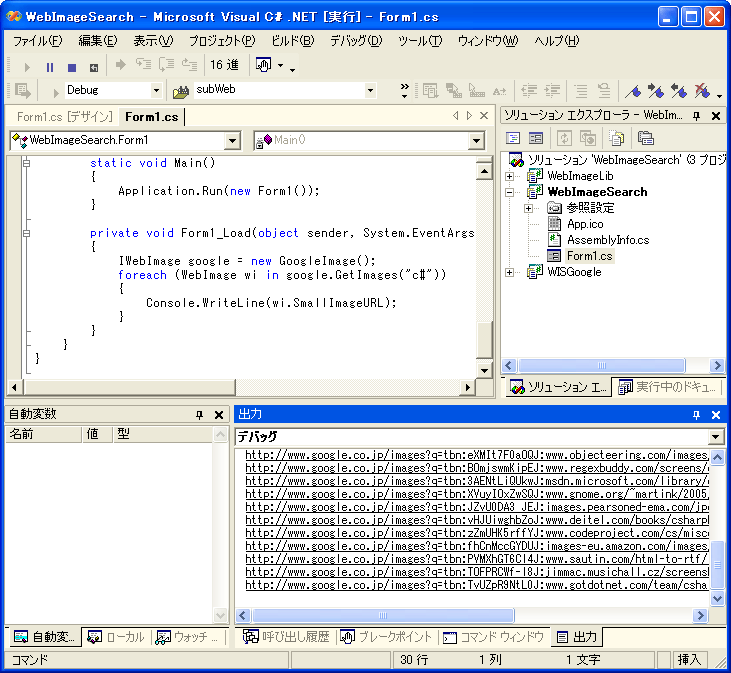
Task: Collapse the WebImageSearch project node
Action: (509, 192)
